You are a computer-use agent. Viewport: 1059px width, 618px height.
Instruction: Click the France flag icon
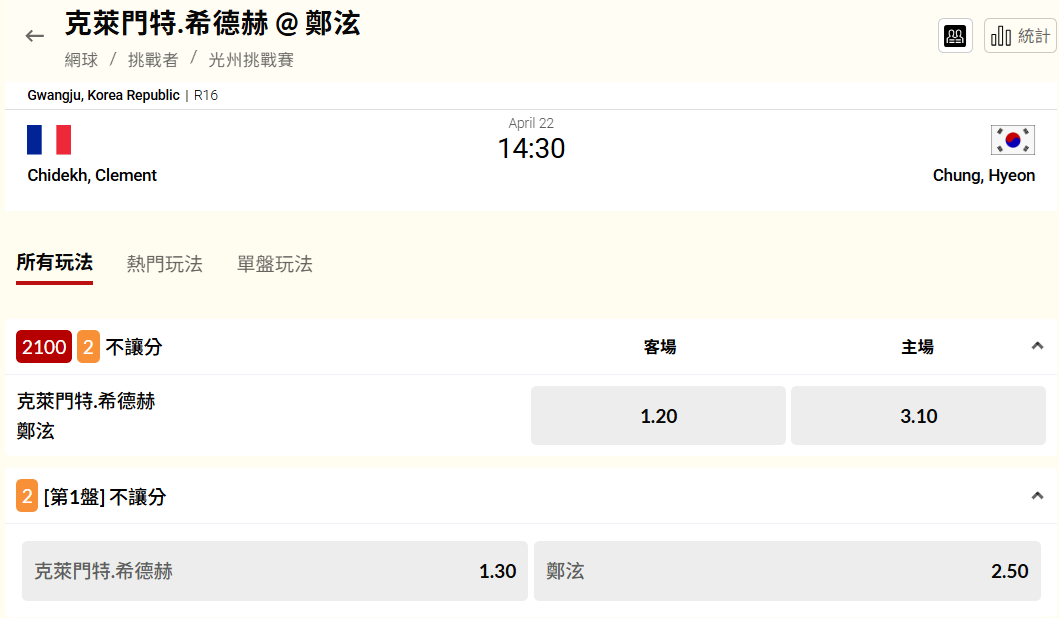point(49,140)
